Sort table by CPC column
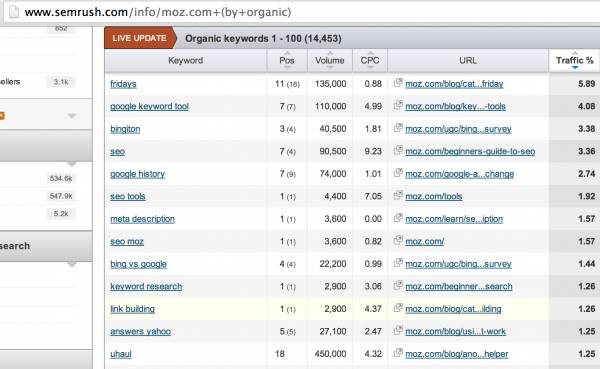Screen dimensions: 600x369 point(370,60)
